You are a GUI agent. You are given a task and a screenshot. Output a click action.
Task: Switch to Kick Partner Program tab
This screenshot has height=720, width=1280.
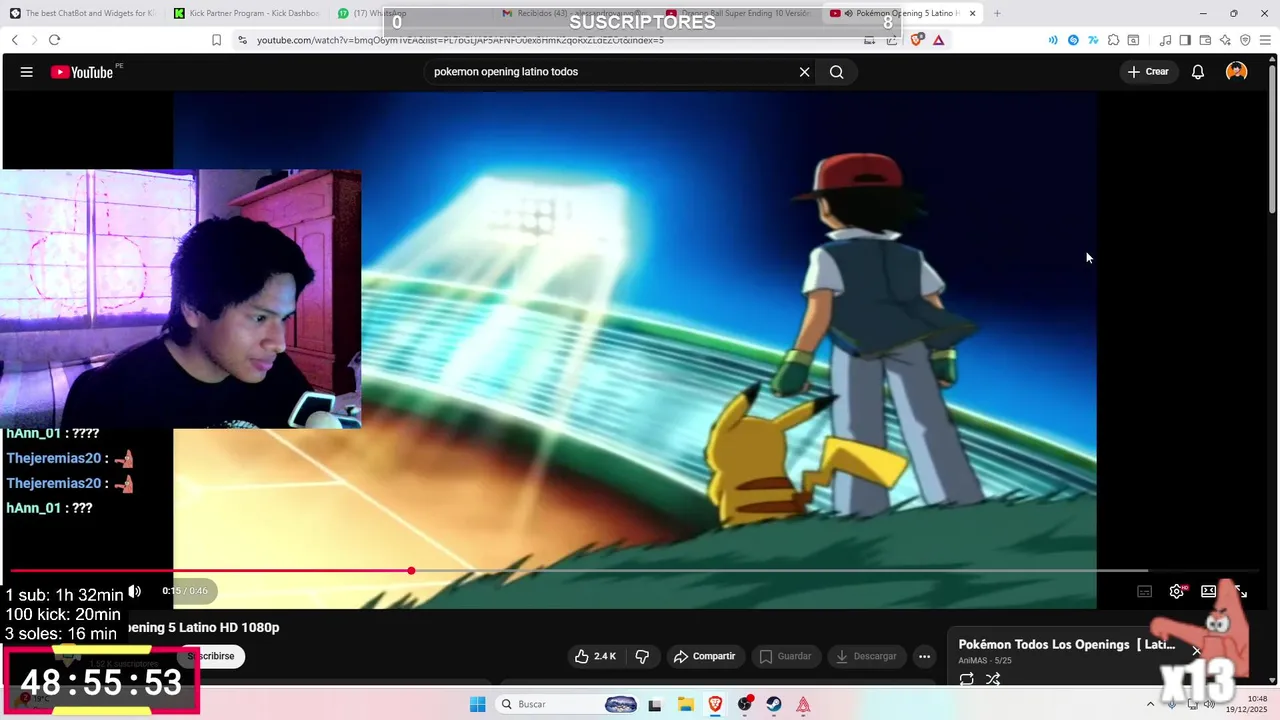246,14
